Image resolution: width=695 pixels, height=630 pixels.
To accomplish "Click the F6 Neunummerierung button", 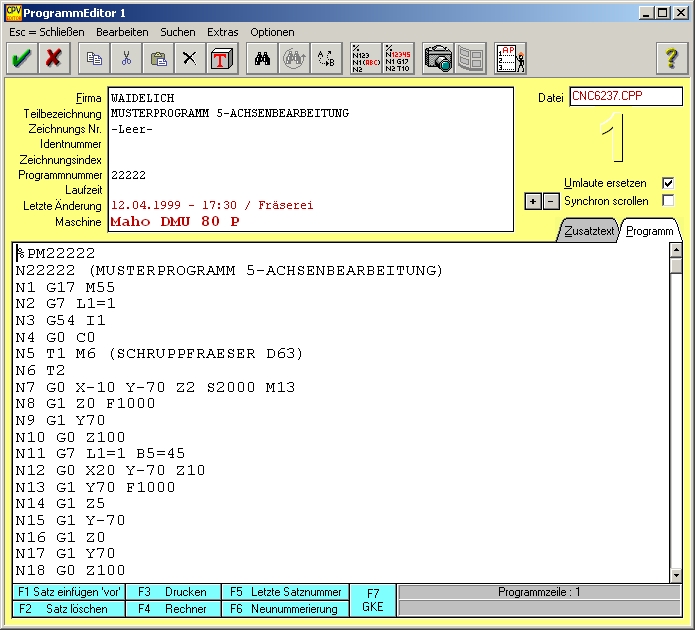I will [285, 608].
